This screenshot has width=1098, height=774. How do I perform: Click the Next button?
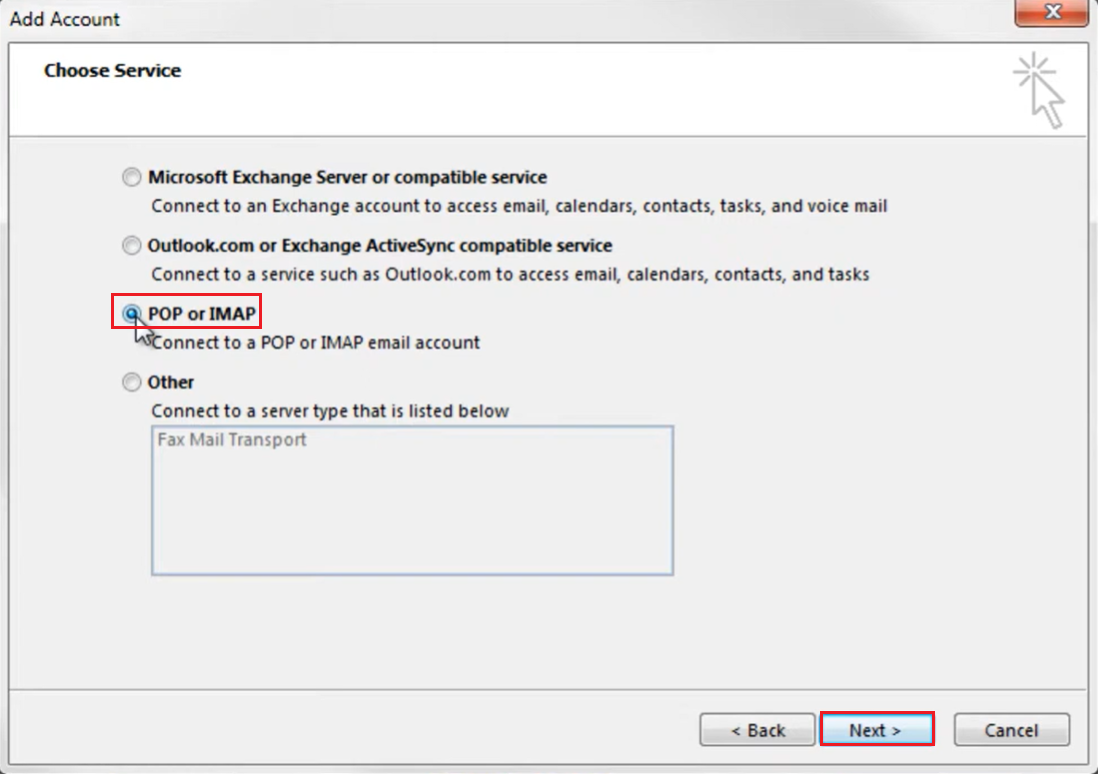[876, 730]
